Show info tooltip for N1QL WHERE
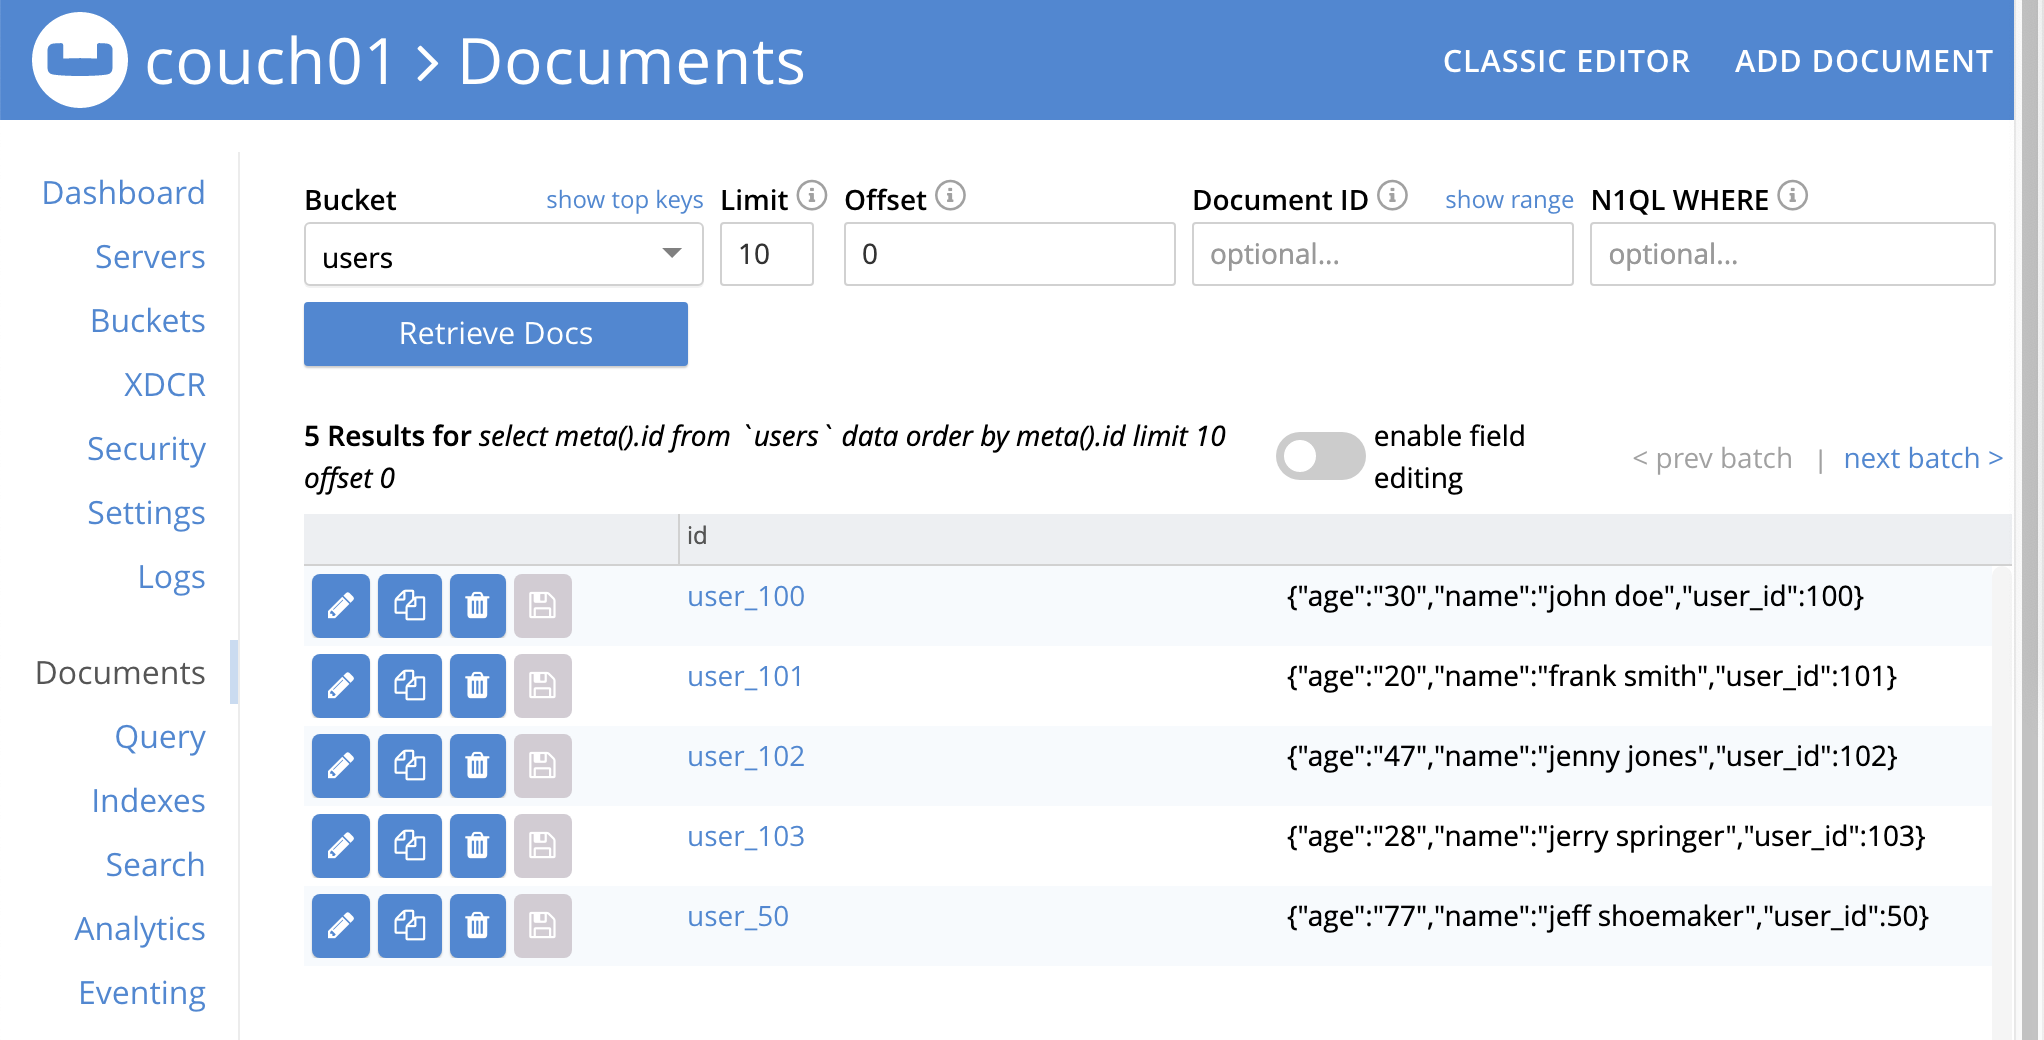2044x1040 pixels. (x=1793, y=195)
